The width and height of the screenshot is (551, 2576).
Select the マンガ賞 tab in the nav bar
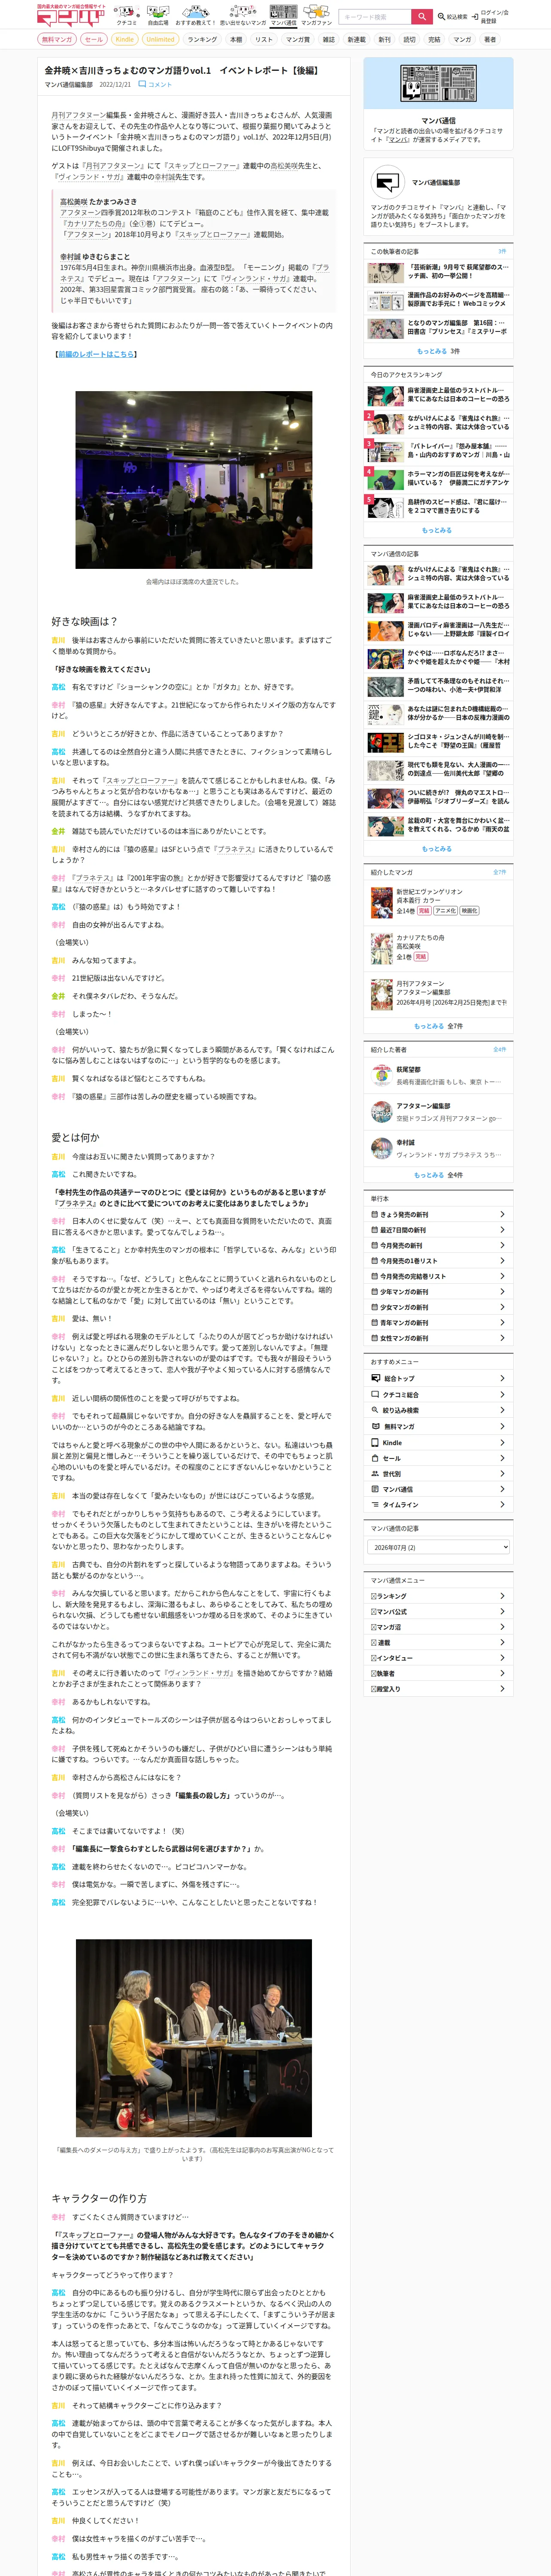point(298,40)
